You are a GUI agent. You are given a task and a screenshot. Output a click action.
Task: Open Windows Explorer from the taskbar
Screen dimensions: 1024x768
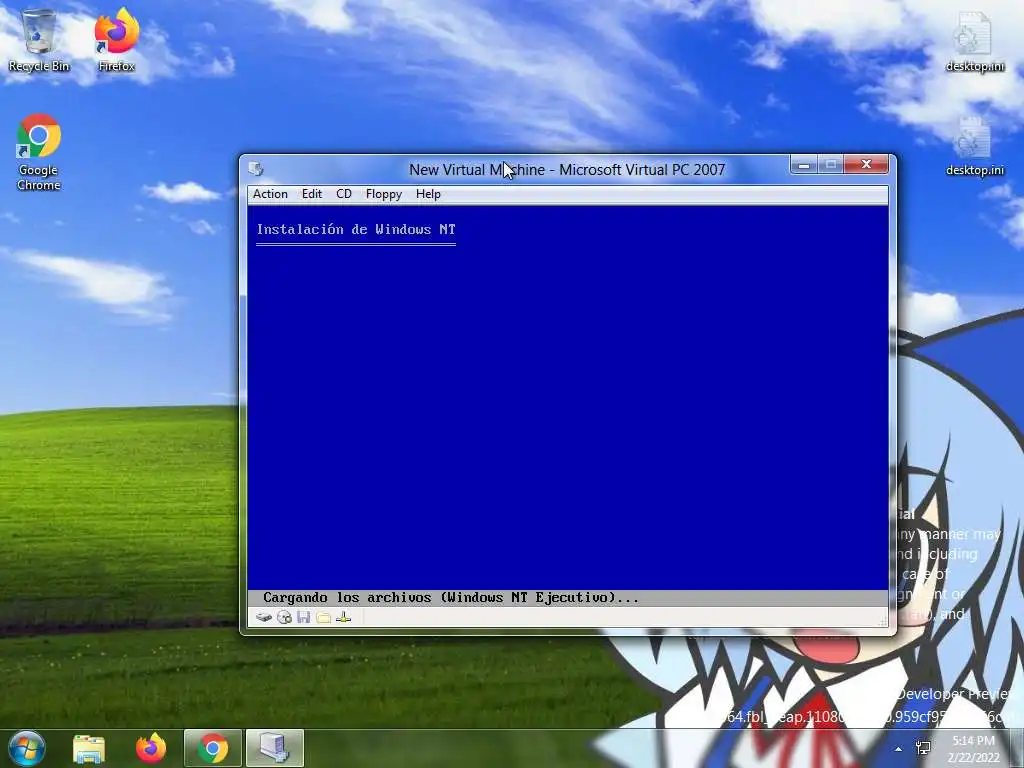click(x=89, y=748)
